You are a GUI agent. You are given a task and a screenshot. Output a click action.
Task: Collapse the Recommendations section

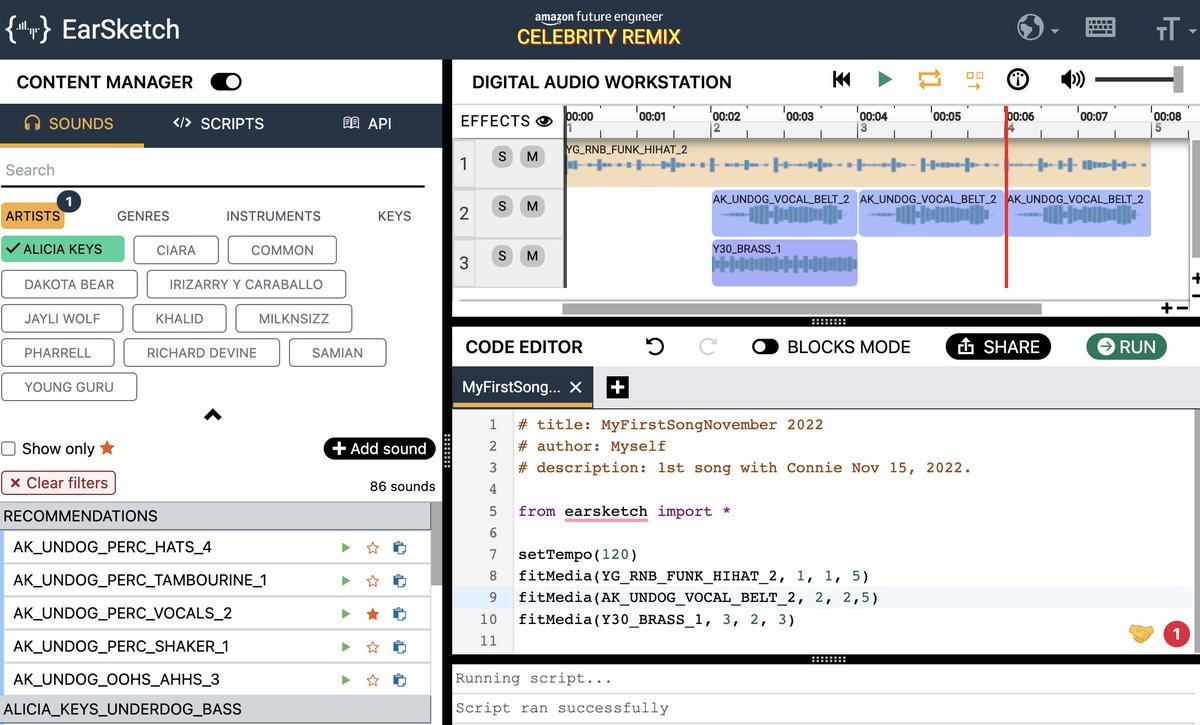coord(215,516)
